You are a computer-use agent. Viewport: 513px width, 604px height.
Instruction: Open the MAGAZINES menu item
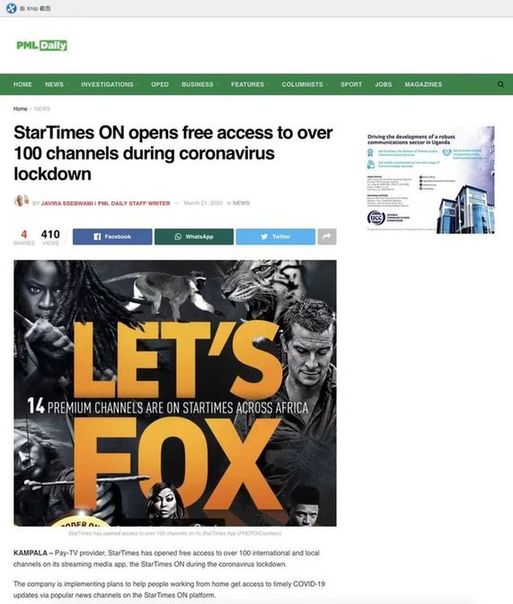[x=423, y=84]
